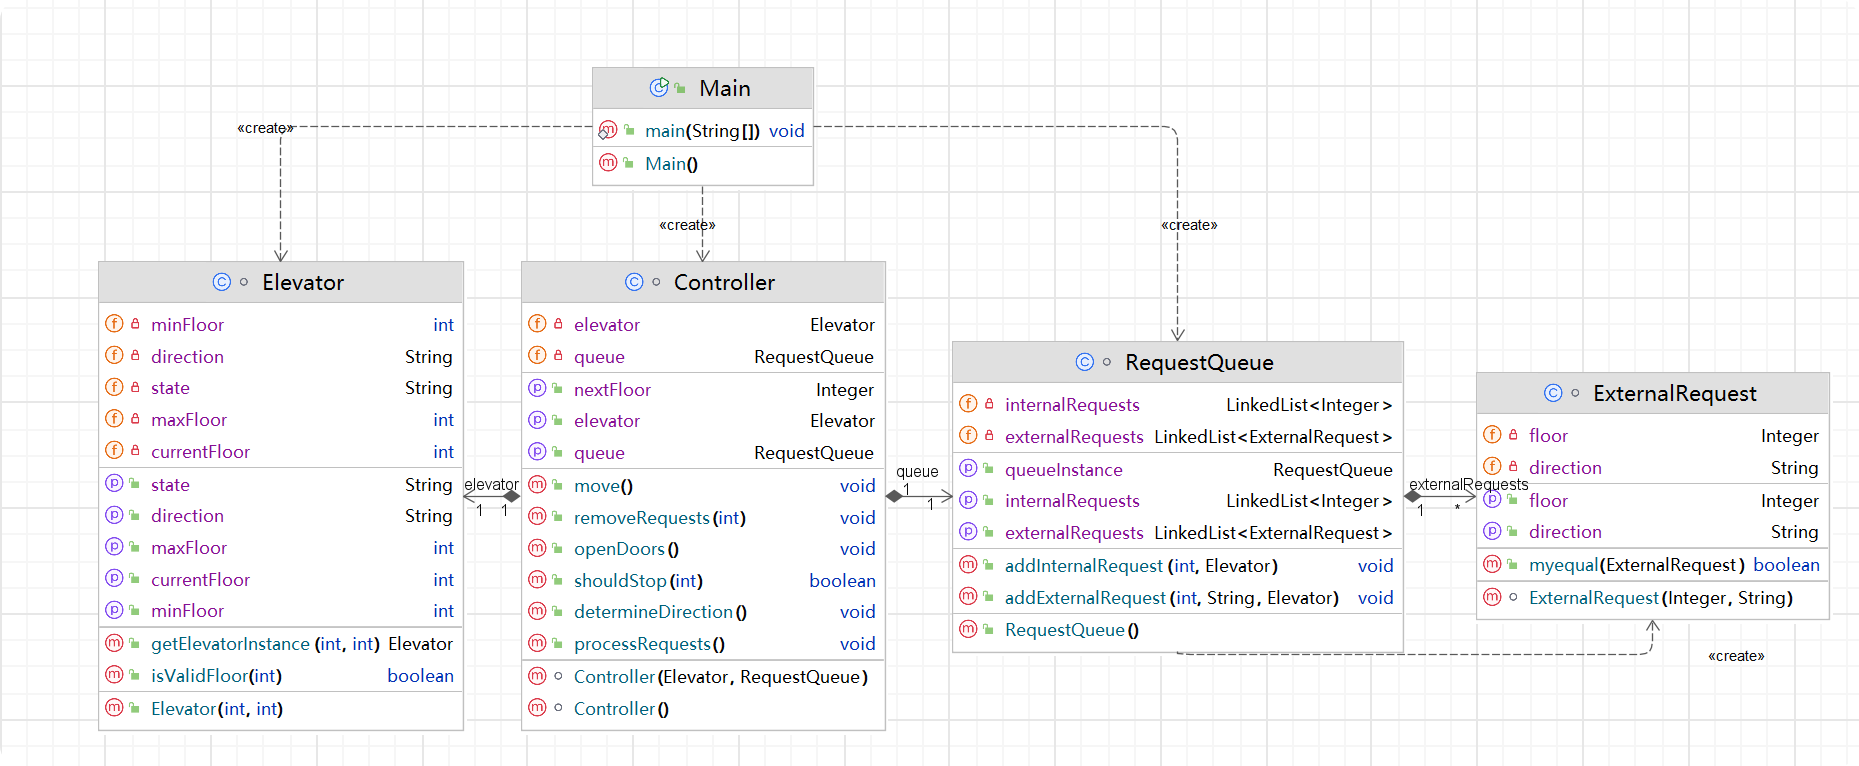Select the ExternalRequest class header
This screenshot has width=1859, height=766.
coord(1653,393)
